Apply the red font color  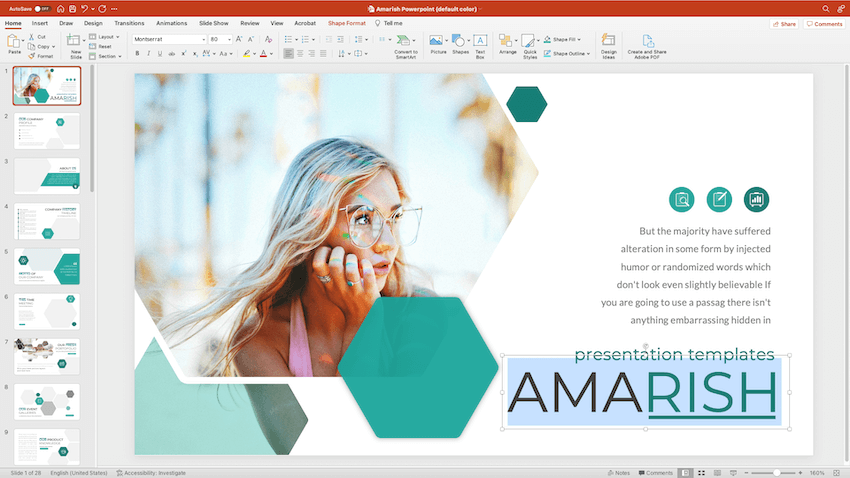click(x=263, y=54)
